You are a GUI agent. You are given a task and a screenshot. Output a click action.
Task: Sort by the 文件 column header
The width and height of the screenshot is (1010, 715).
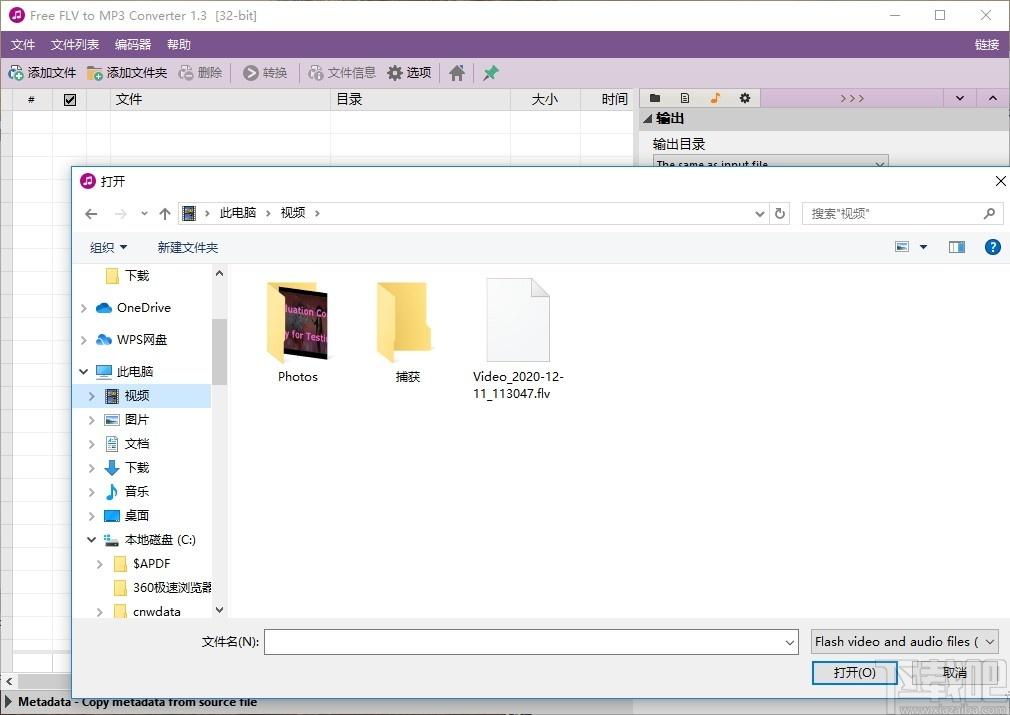(220, 100)
